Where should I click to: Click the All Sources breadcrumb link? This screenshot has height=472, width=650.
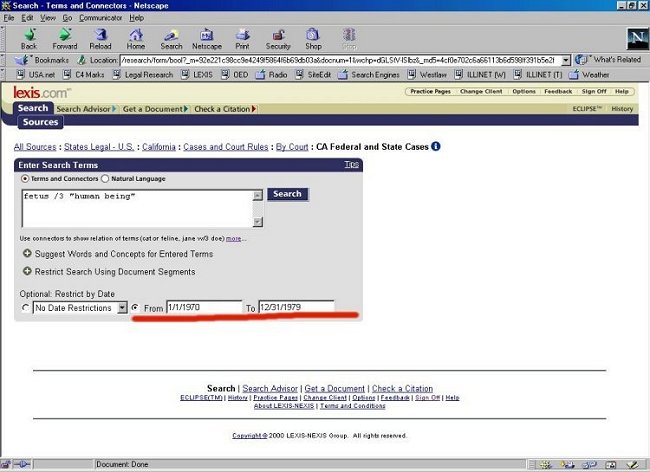[35, 147]
